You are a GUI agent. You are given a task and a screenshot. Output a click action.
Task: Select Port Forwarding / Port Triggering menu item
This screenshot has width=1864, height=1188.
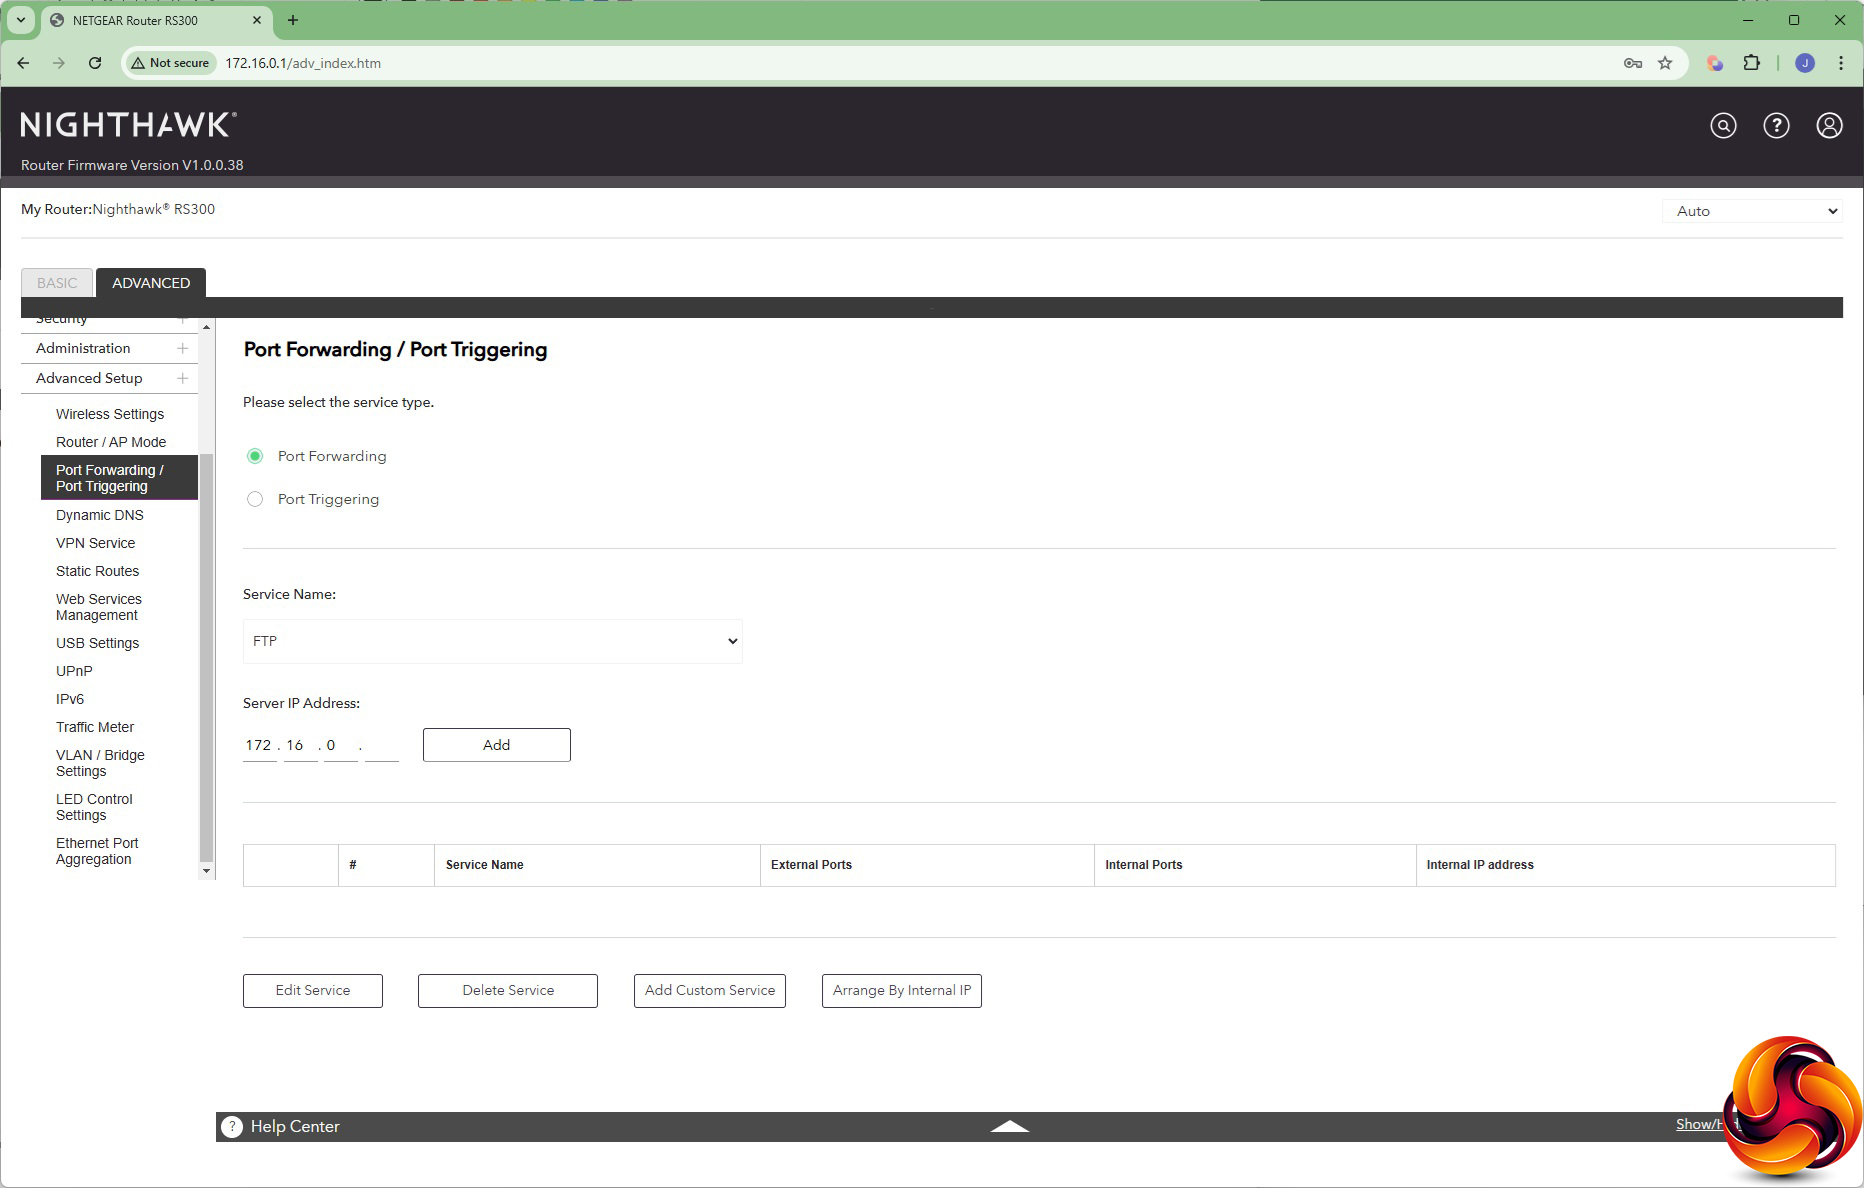pos(119,478)
